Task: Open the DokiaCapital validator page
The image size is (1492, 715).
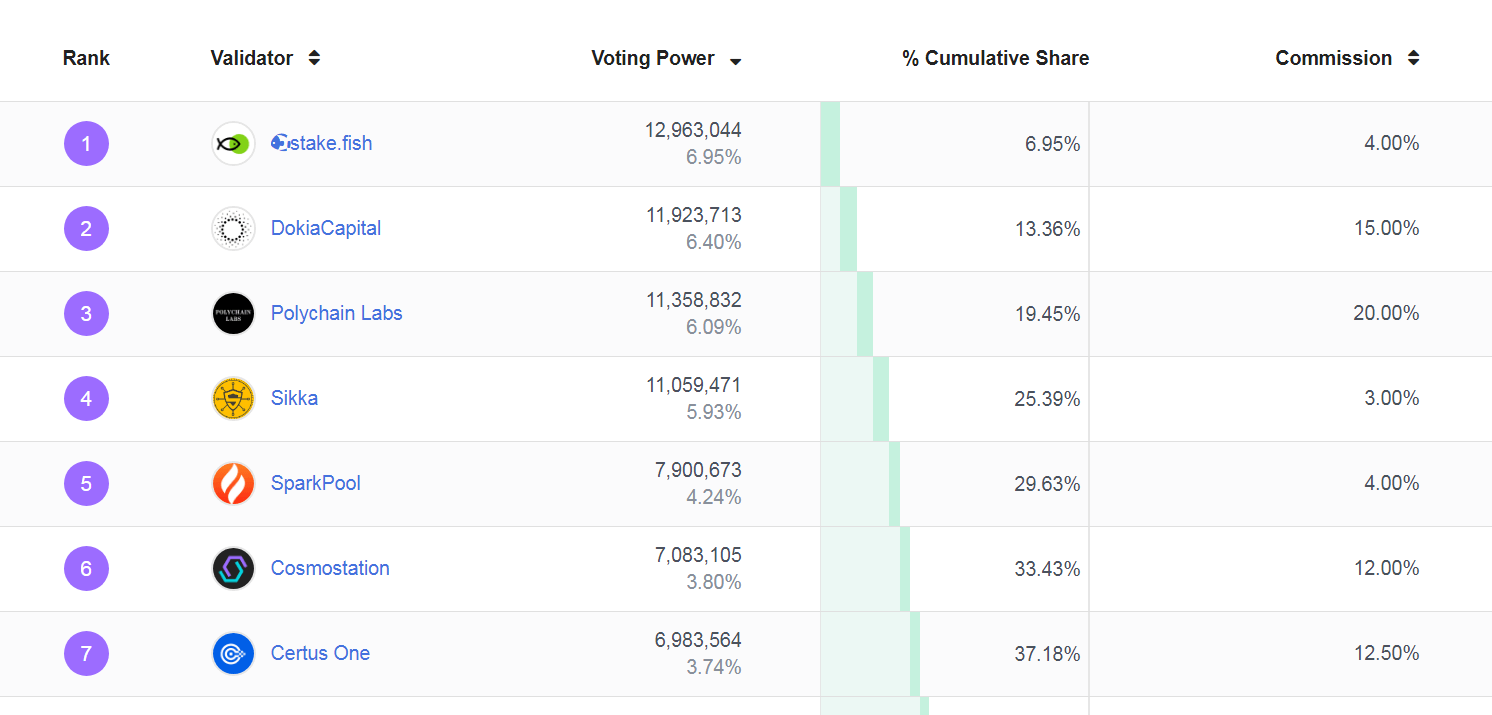Action: point(326,228)
